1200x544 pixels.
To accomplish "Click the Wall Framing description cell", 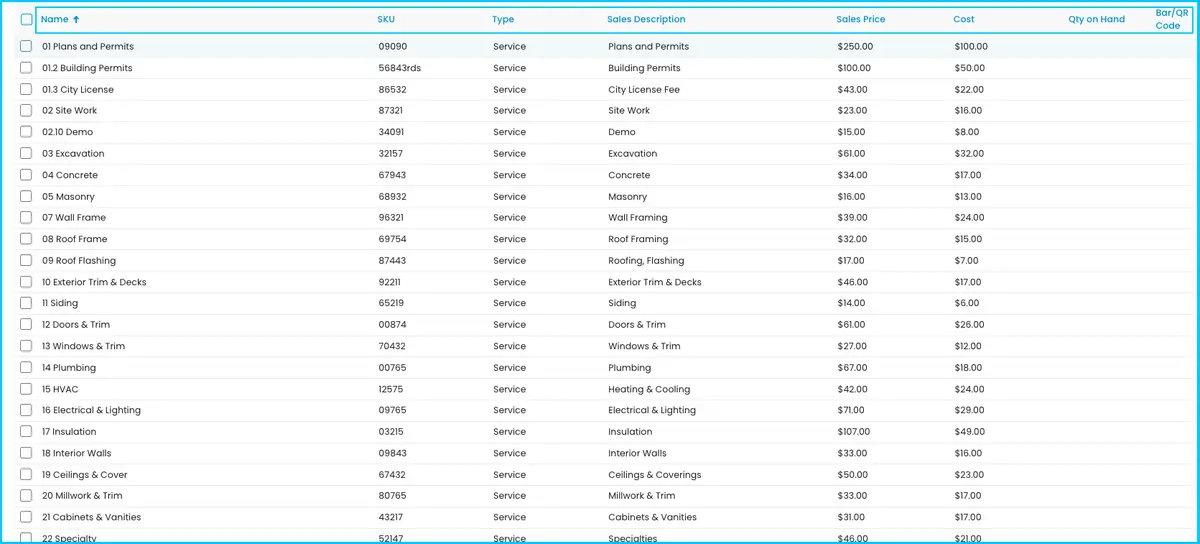I will [x=638, y=217].
